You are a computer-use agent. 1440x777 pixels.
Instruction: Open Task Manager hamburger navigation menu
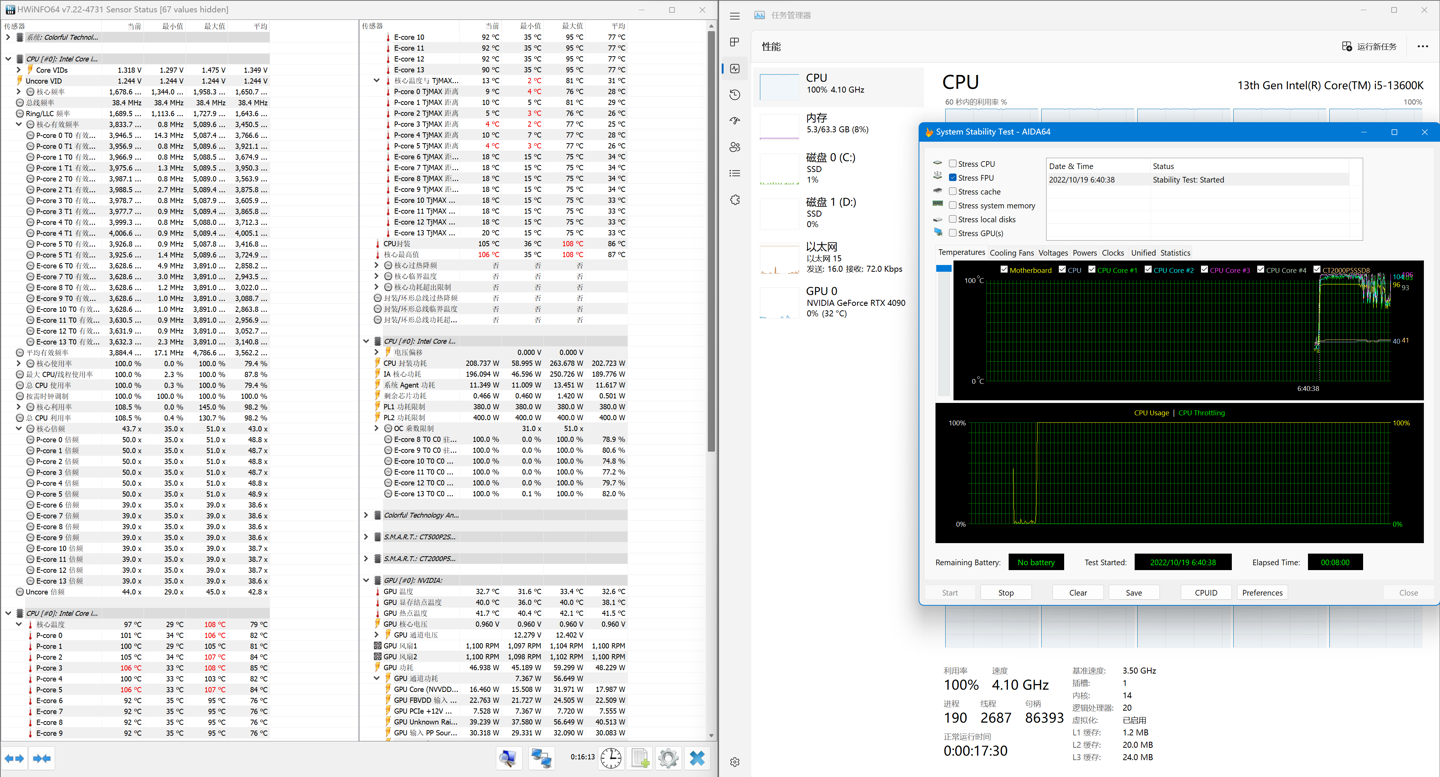coord(735,16)
